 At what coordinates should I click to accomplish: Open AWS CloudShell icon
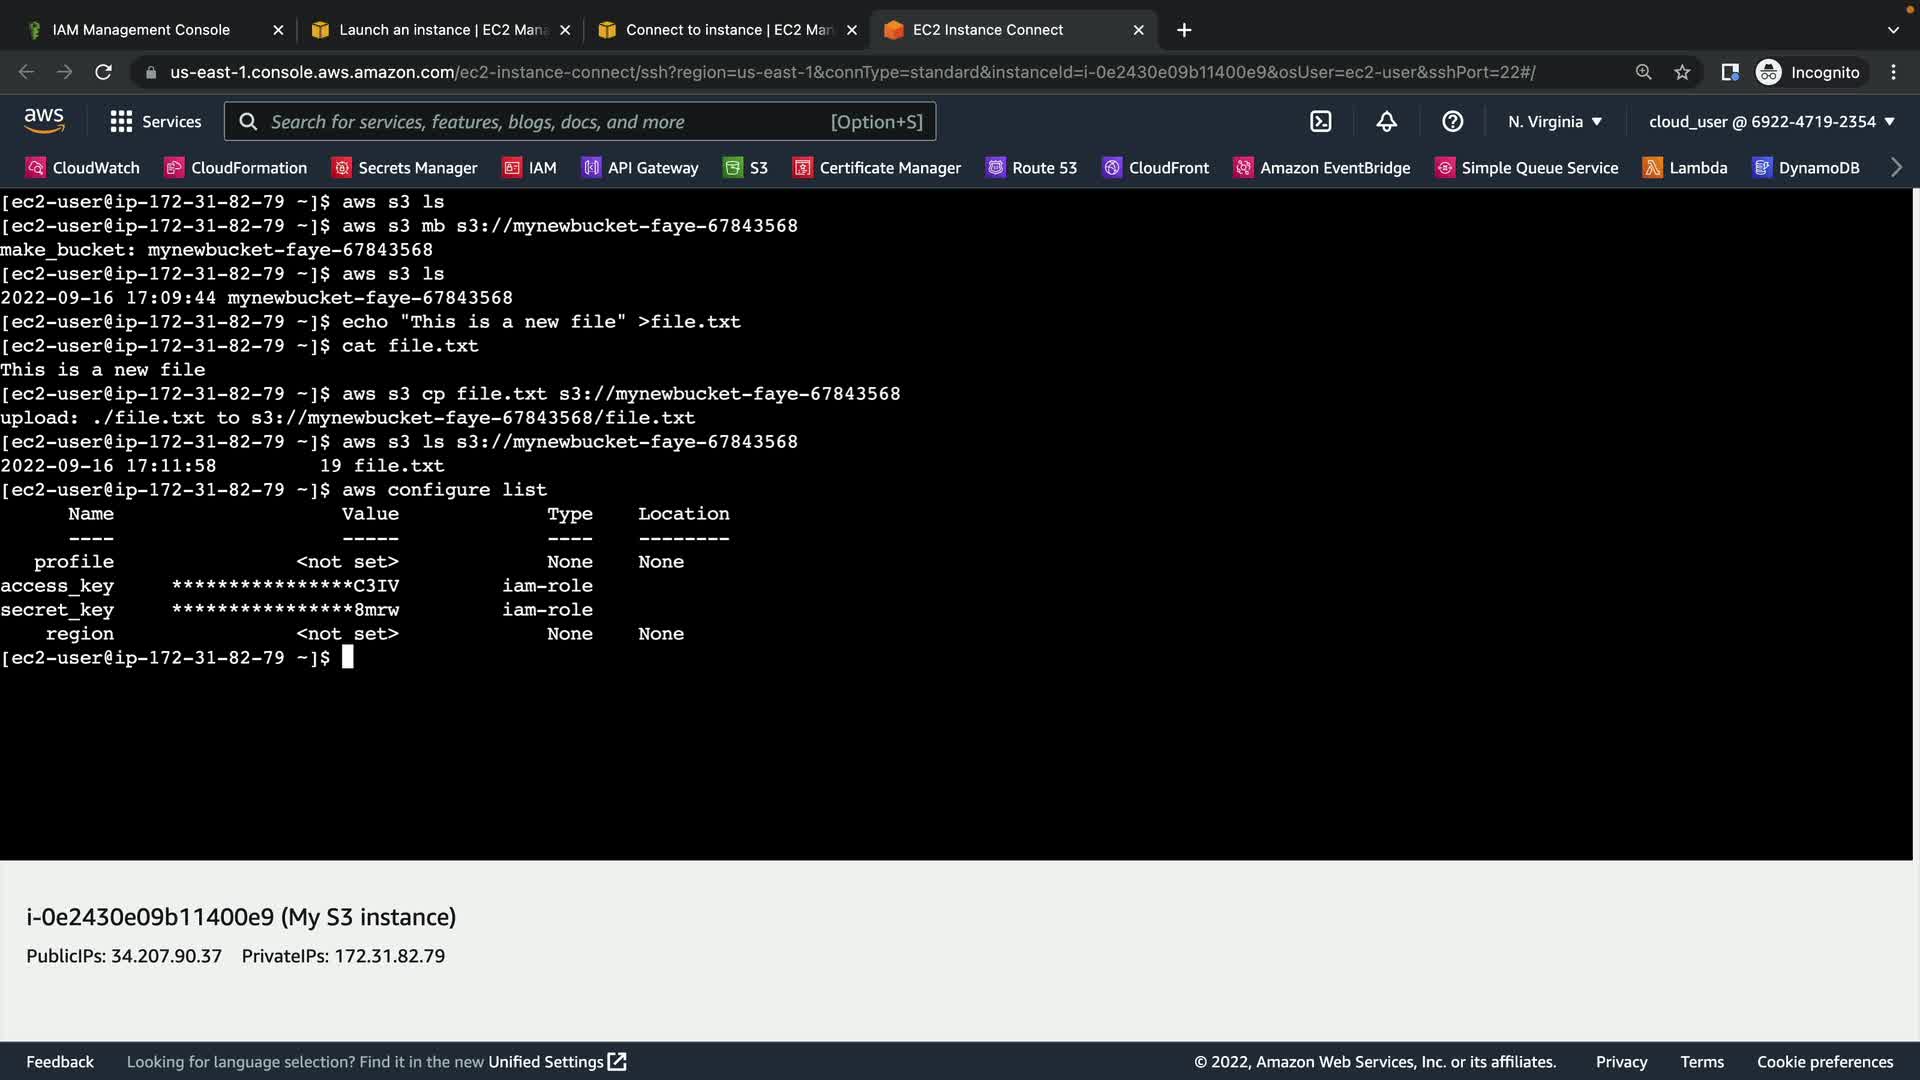pyautogui.click(x=1321, y=122)
